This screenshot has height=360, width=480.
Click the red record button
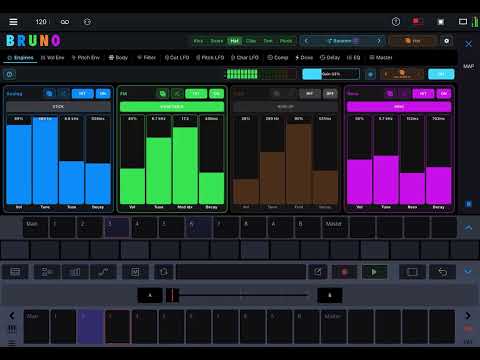pos(345,272)
